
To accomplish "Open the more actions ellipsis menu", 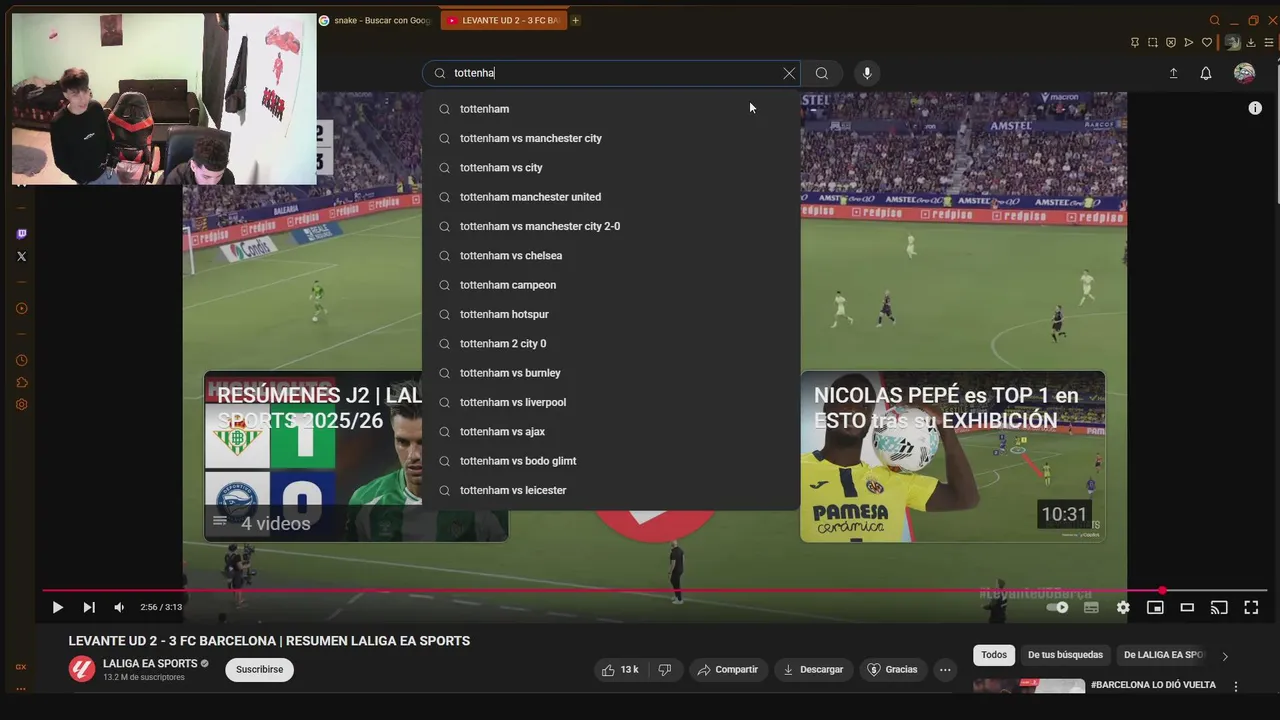I will [x=945, y=670].
